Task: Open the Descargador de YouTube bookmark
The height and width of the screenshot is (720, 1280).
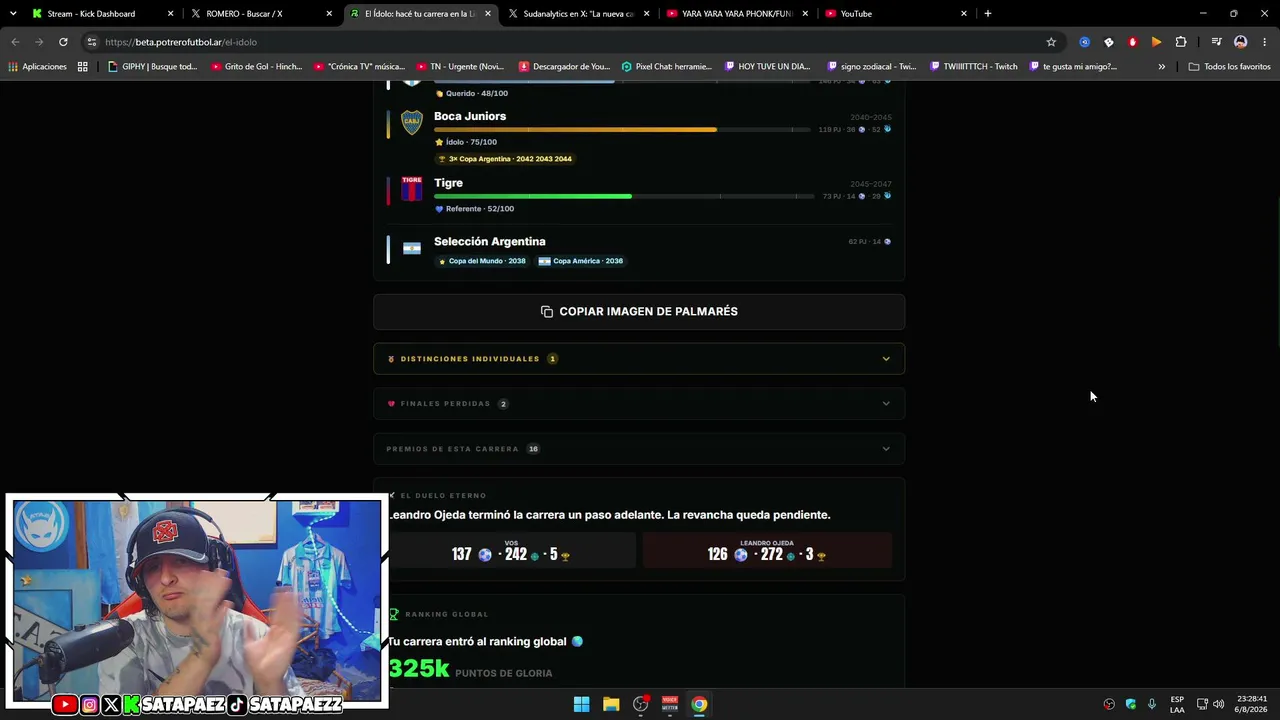Action: tap(564, 67)
